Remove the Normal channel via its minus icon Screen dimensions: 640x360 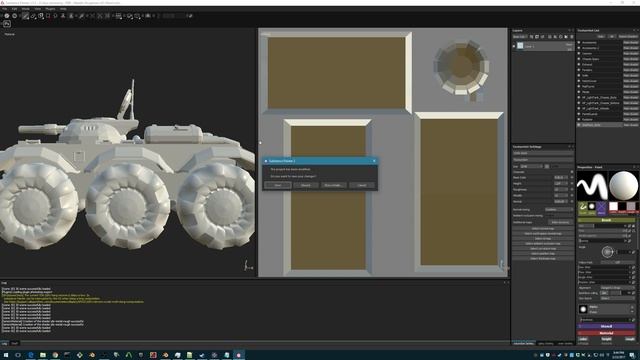571,201
